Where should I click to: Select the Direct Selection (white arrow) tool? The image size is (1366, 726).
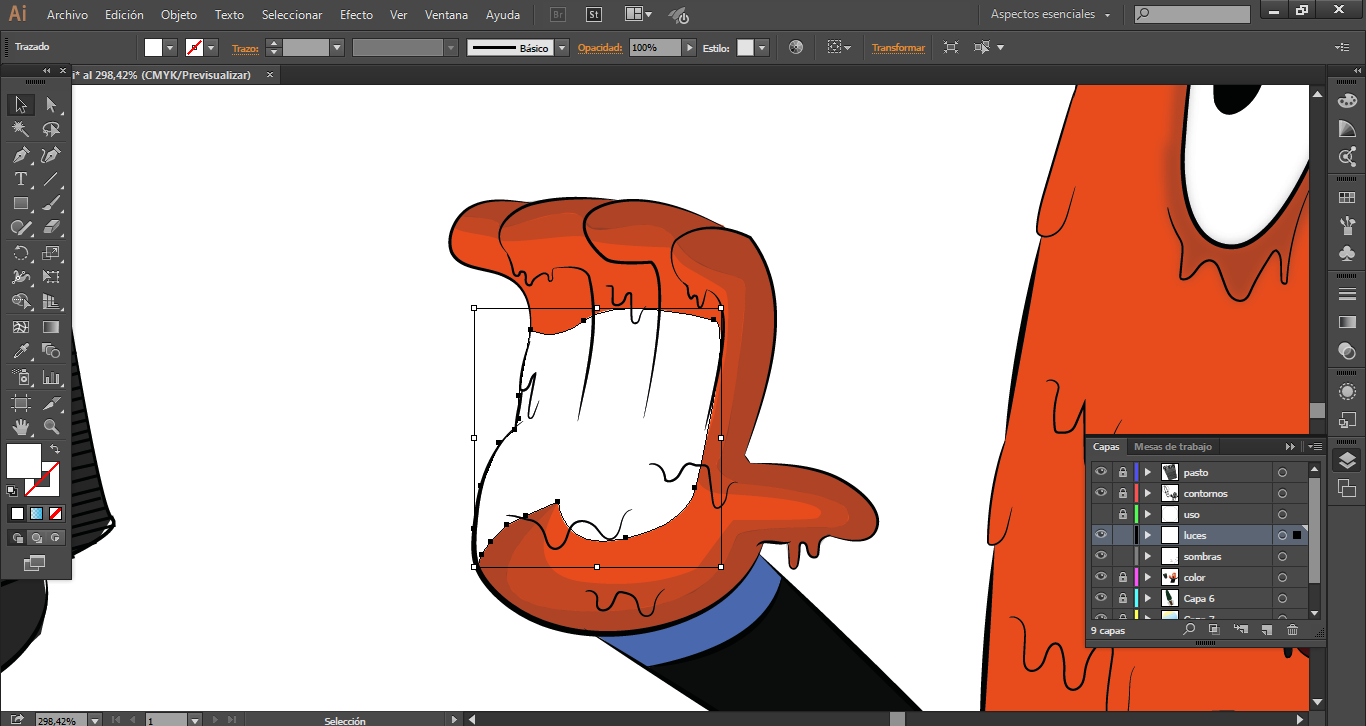(51, 105)
